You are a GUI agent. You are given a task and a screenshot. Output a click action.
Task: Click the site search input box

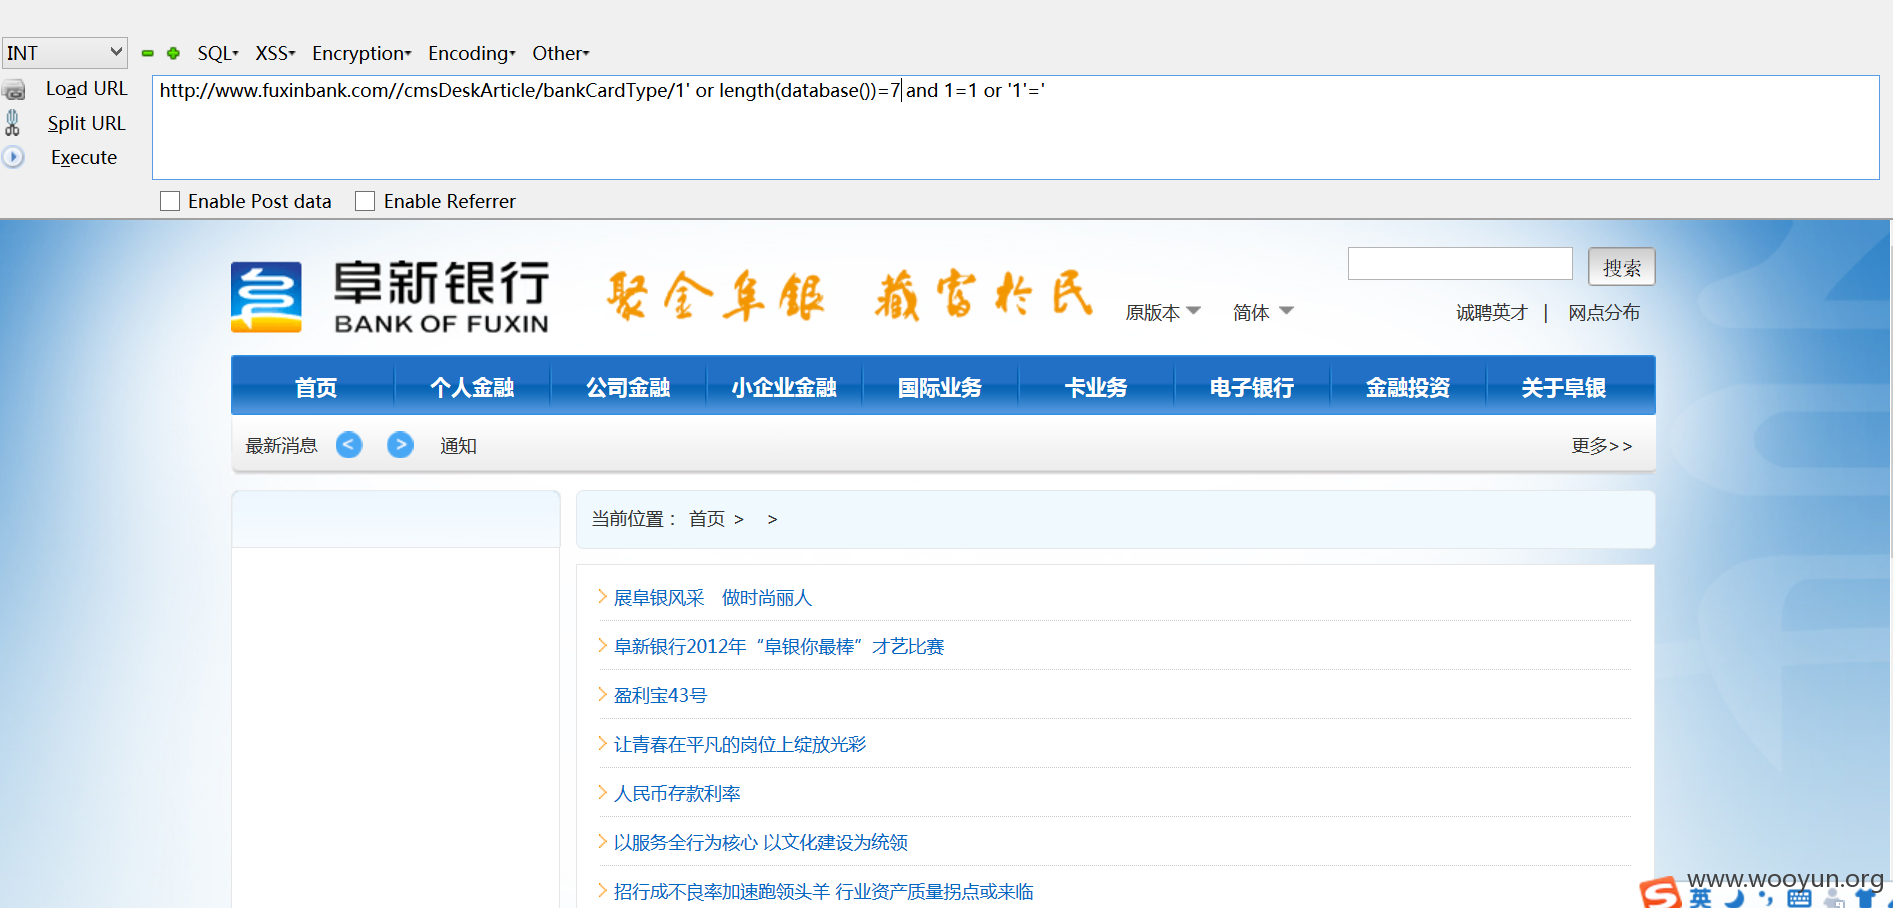[x=1460, y=264]
